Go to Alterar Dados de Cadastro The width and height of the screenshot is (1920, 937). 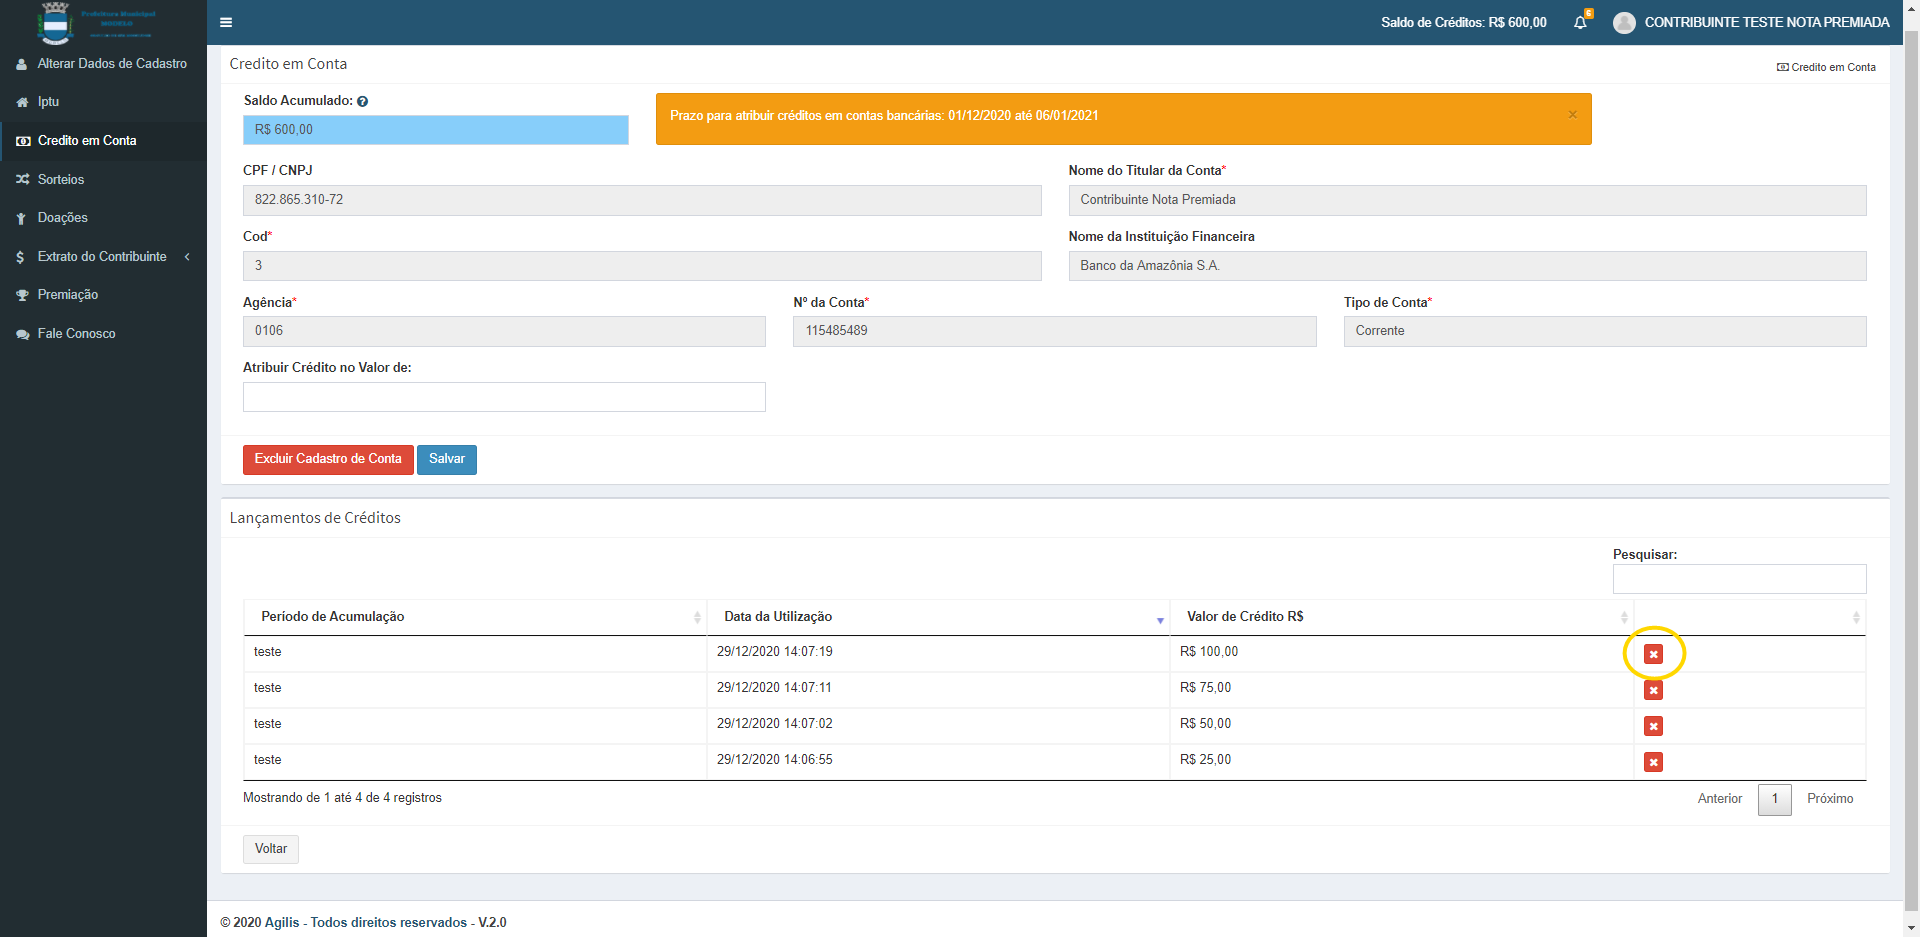click(112, 64)
